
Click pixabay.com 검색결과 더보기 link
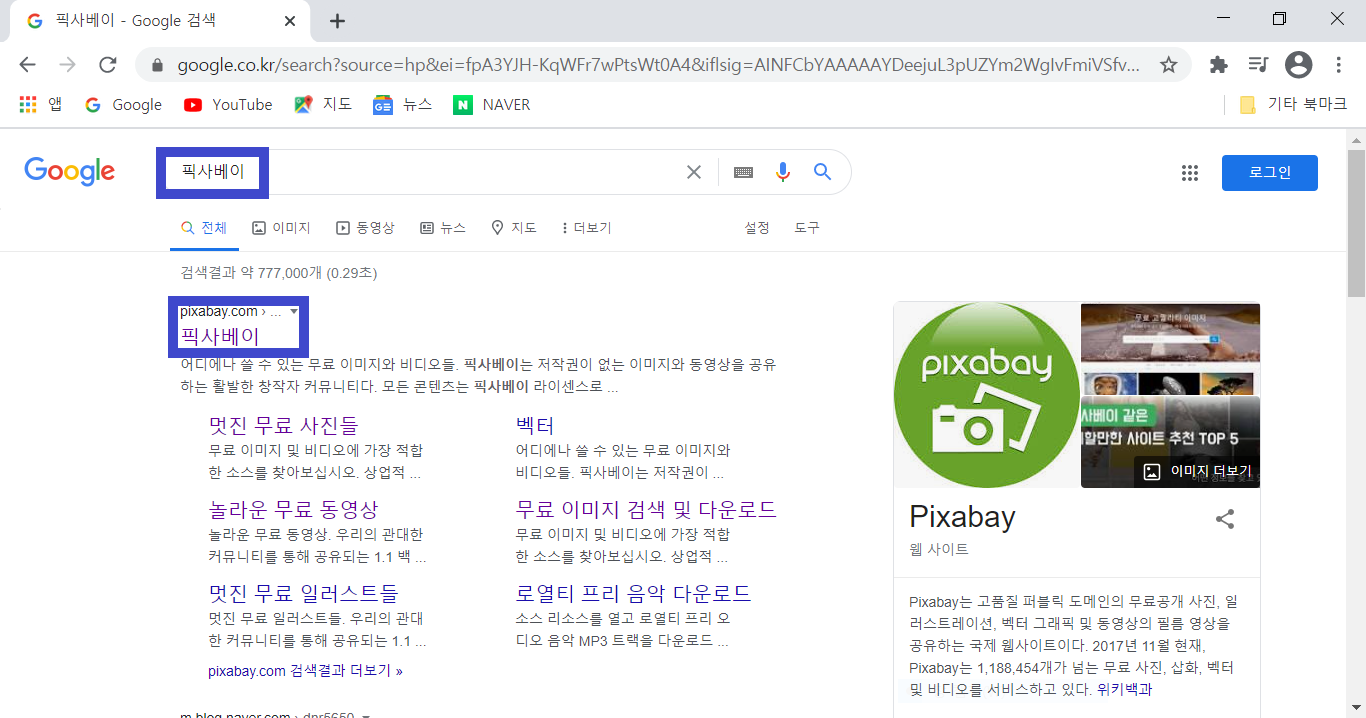[305, 671]
